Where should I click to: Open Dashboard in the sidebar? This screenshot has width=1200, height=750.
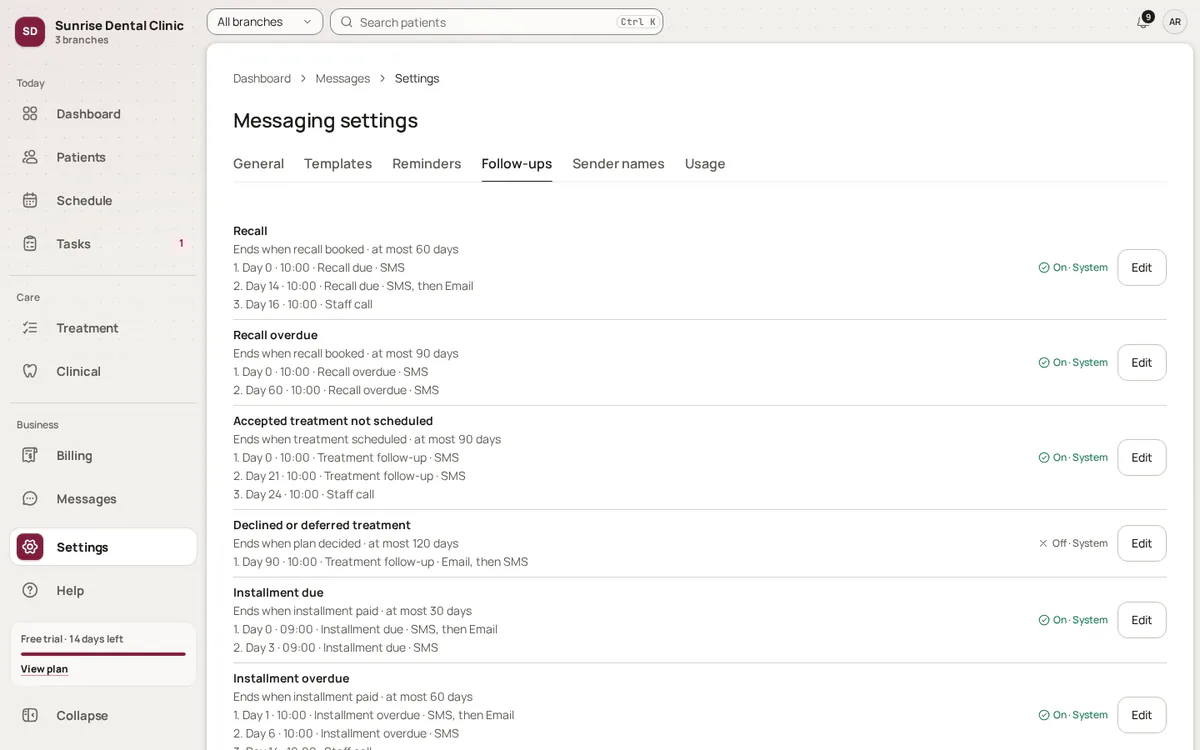[x=103, y=114]
